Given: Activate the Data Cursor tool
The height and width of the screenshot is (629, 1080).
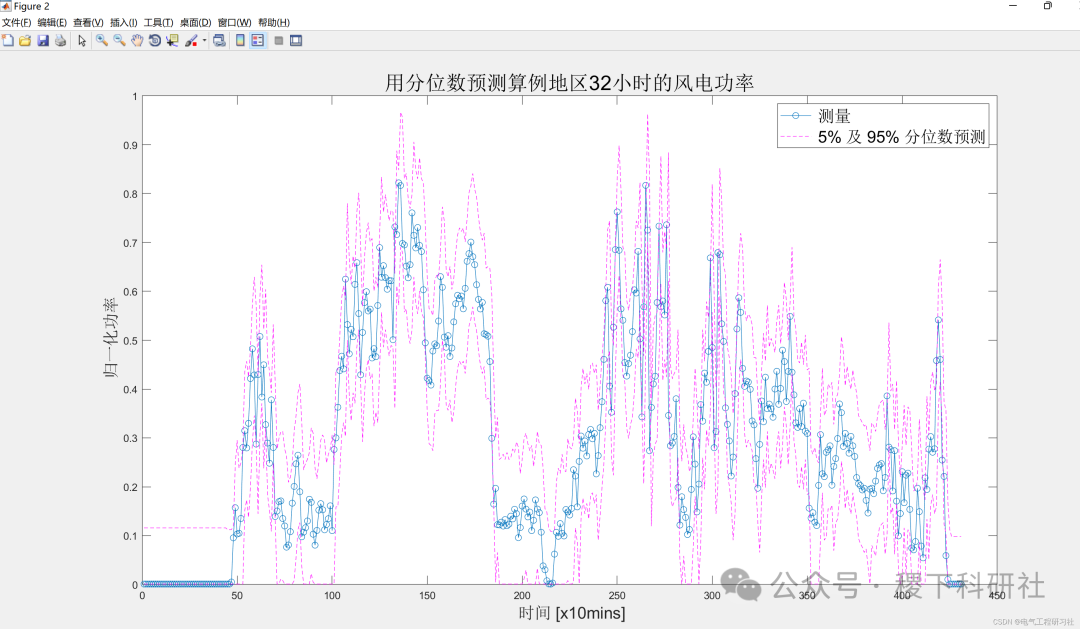Looking at the screenshot, I should coord(172,41).
